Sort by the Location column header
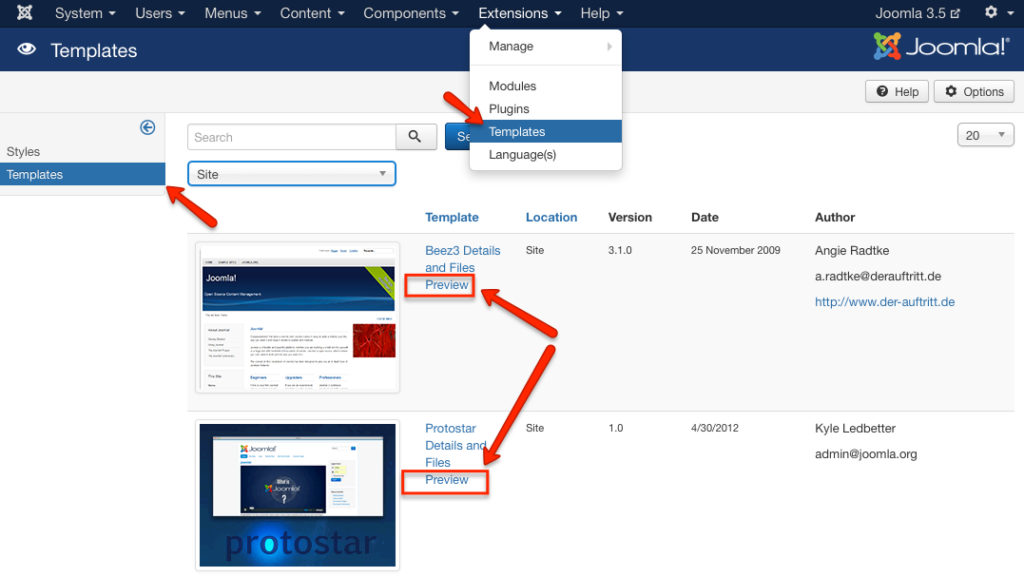The image size is (1024, 577). click(551, 217)
